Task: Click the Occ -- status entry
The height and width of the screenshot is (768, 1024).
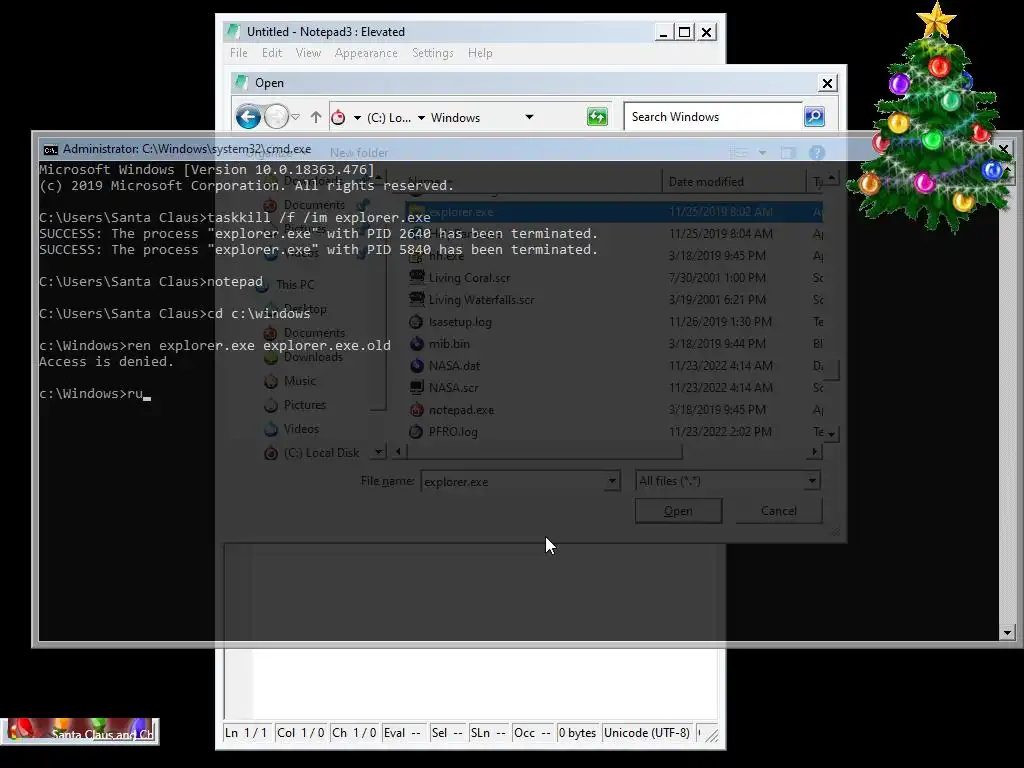Action: 532,733
